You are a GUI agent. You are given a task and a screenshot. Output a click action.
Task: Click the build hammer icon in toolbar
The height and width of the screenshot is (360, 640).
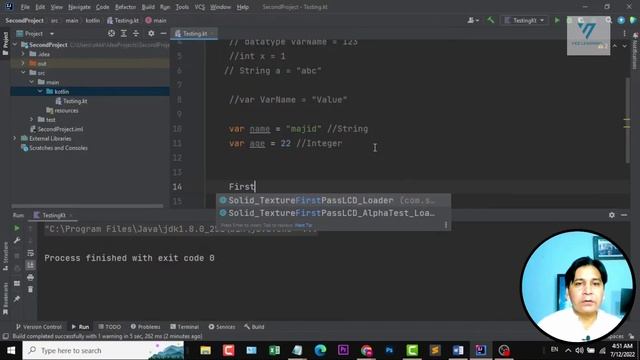click(491, 20)
